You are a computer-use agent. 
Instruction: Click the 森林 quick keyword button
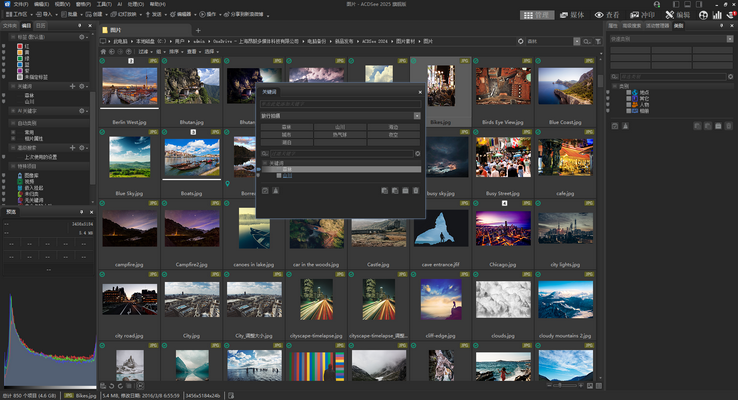286,128
